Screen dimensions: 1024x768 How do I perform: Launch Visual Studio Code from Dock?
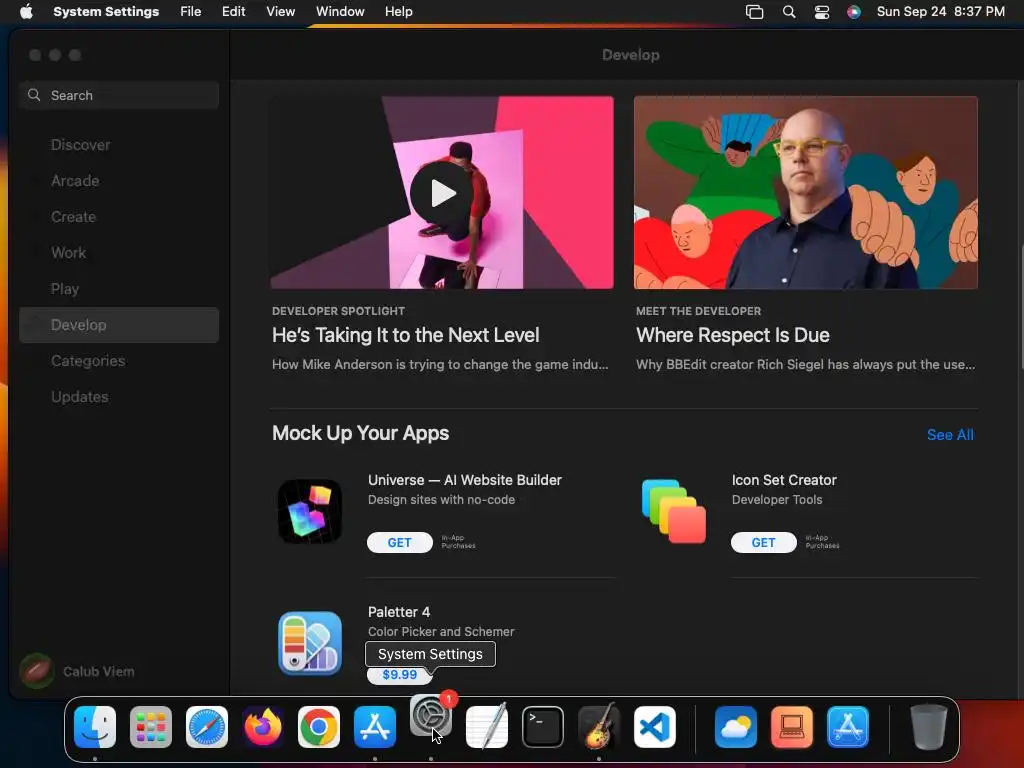(x=654, y=727)
